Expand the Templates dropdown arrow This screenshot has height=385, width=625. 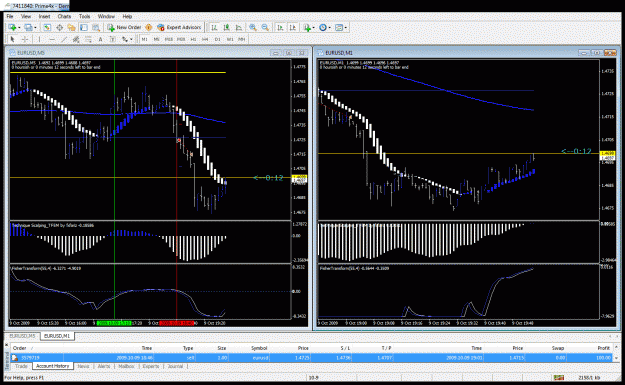pos(346,28)
